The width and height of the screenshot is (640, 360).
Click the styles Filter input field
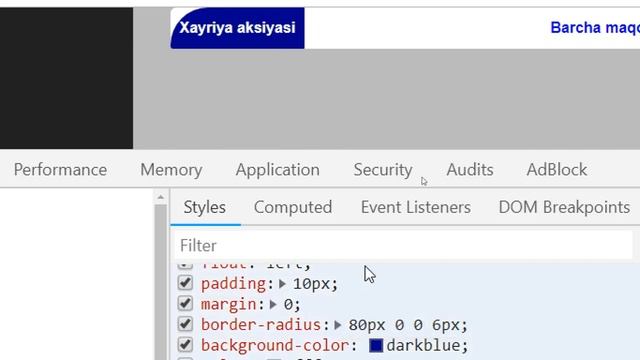(x=403, y=245)
